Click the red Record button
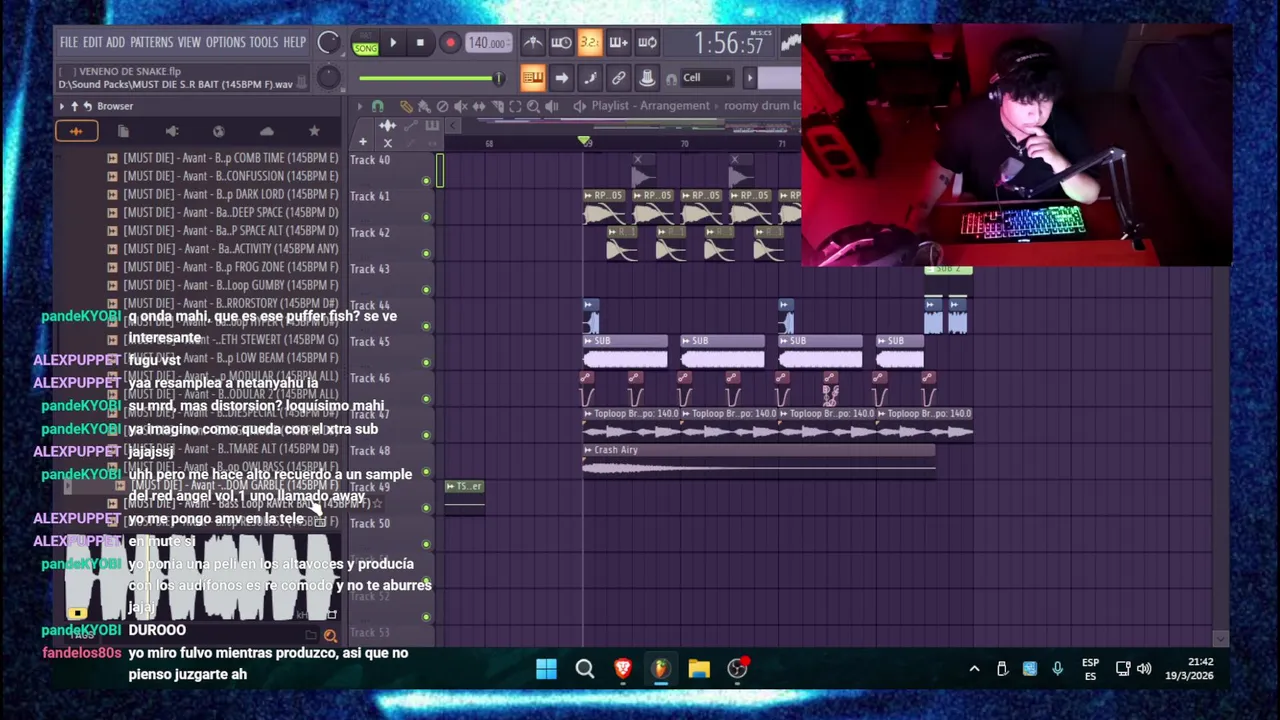1280x720 pixels. [450, 43]
